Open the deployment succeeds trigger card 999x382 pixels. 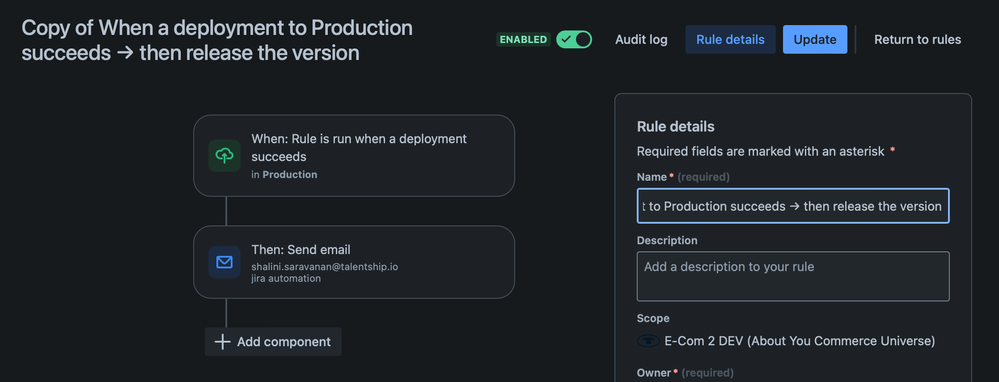pyautogui.click(x=354, y=155)
